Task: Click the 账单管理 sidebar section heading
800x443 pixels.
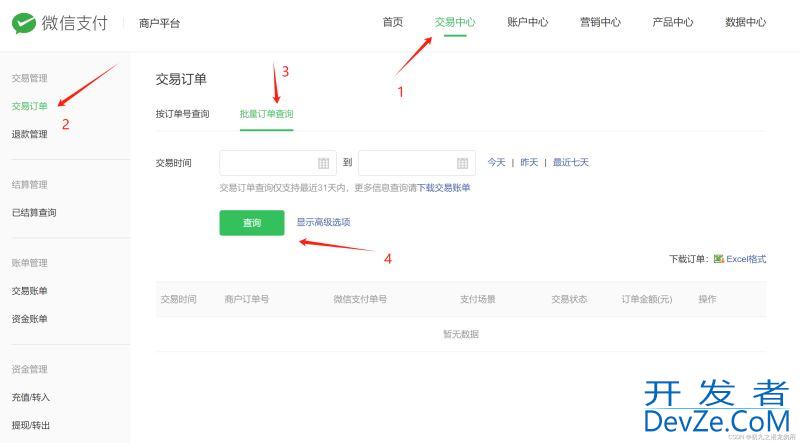Action: point(30,263)
